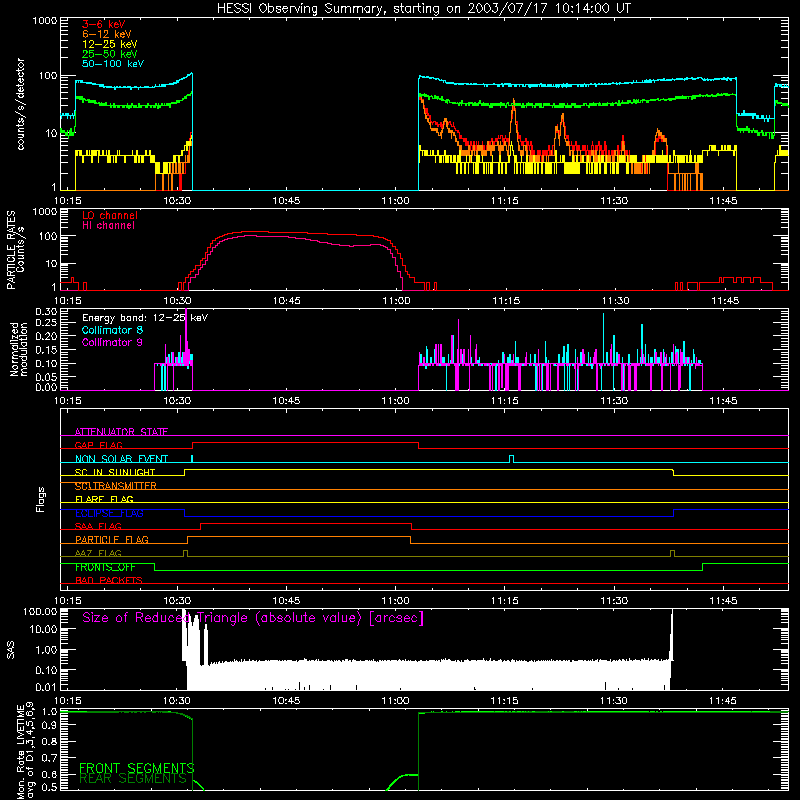Select the SC IN SUNLIGHT flag label
Screen dimensions: 800x800
point(115,472)
